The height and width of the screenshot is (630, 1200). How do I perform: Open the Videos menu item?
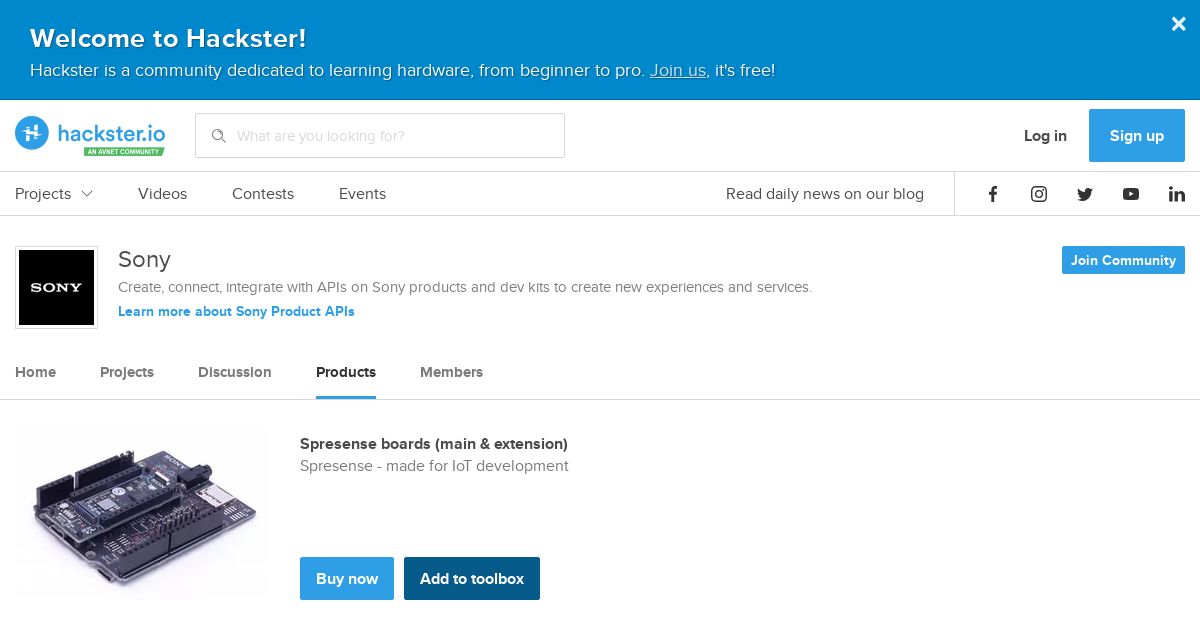point(163,194)
